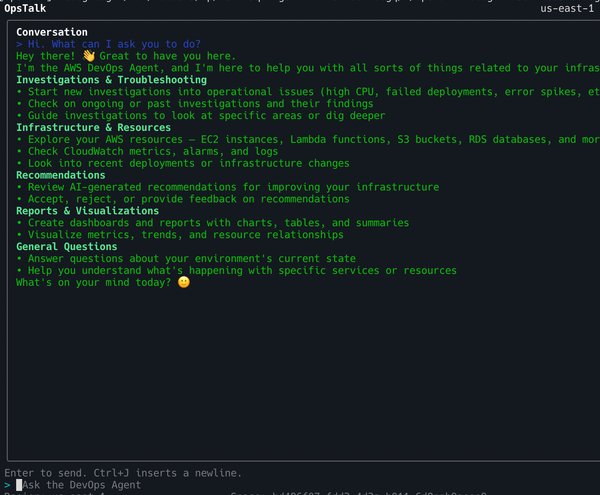
Task: Click "Answer questions about your environment's current state"
Action: [186, 258]
